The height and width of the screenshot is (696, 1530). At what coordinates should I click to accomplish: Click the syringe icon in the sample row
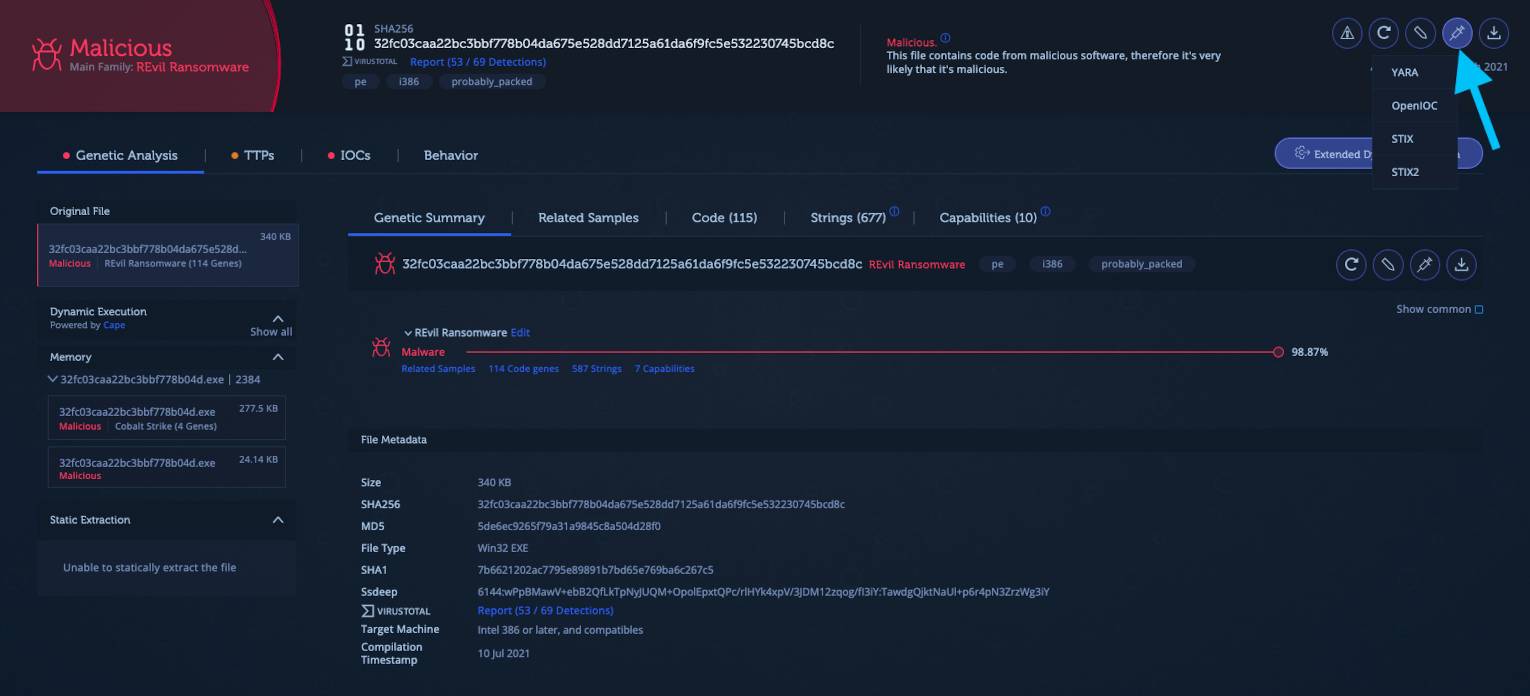click(1425, 265)
